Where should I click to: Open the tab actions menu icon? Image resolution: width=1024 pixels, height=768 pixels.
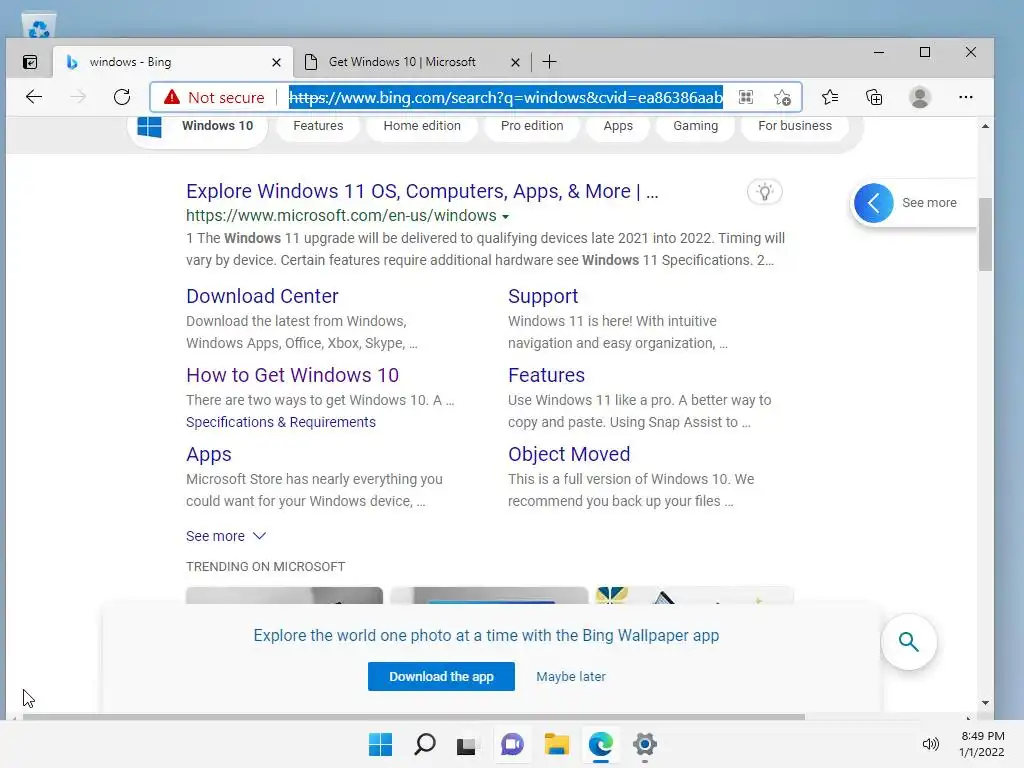[x=30, y=62]
